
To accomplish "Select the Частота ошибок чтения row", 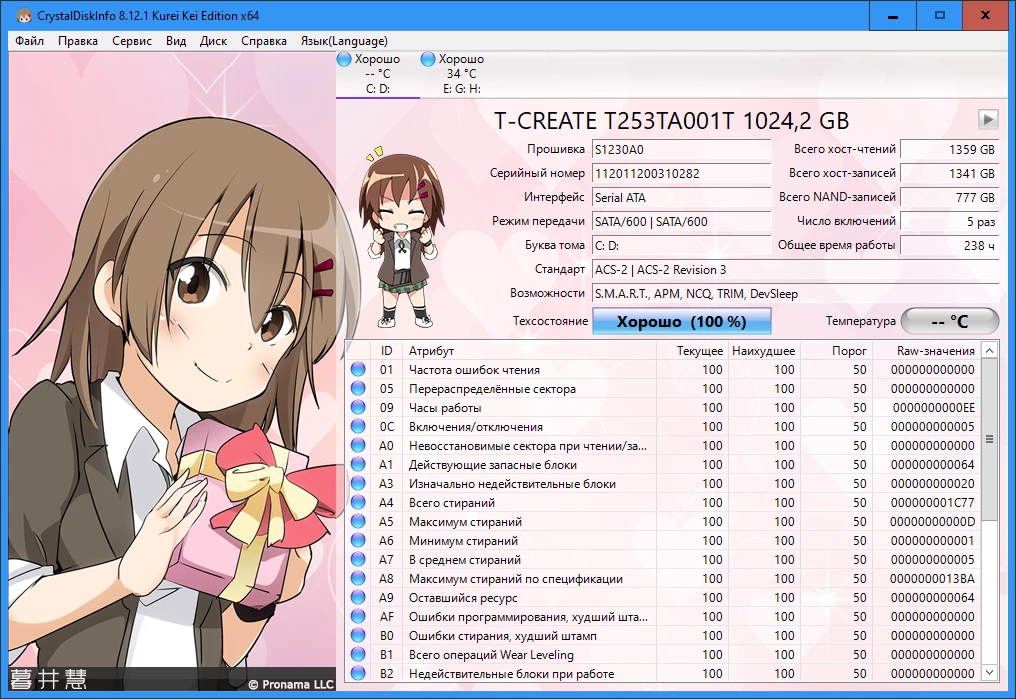I will coord(664,369).
